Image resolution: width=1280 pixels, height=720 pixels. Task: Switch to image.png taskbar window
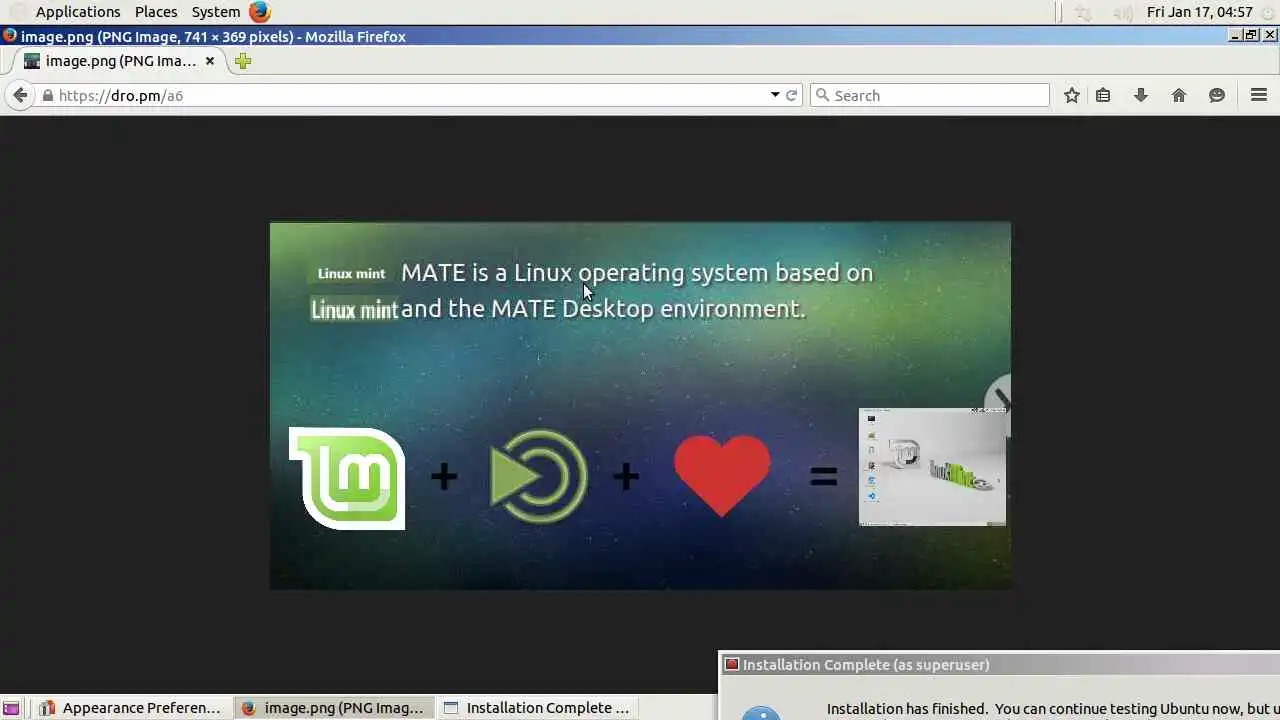click(335, 708)
